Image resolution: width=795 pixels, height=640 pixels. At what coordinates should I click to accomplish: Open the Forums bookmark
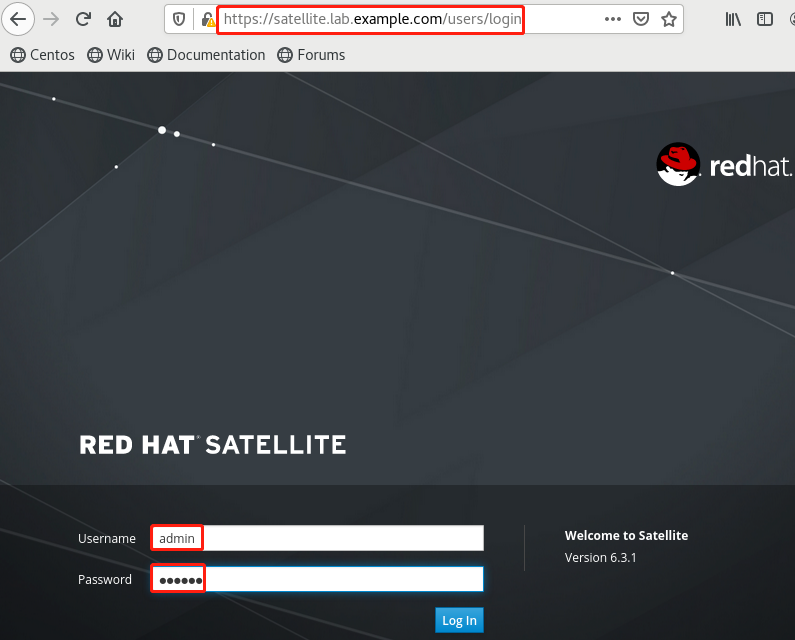(x=311, y=55)
